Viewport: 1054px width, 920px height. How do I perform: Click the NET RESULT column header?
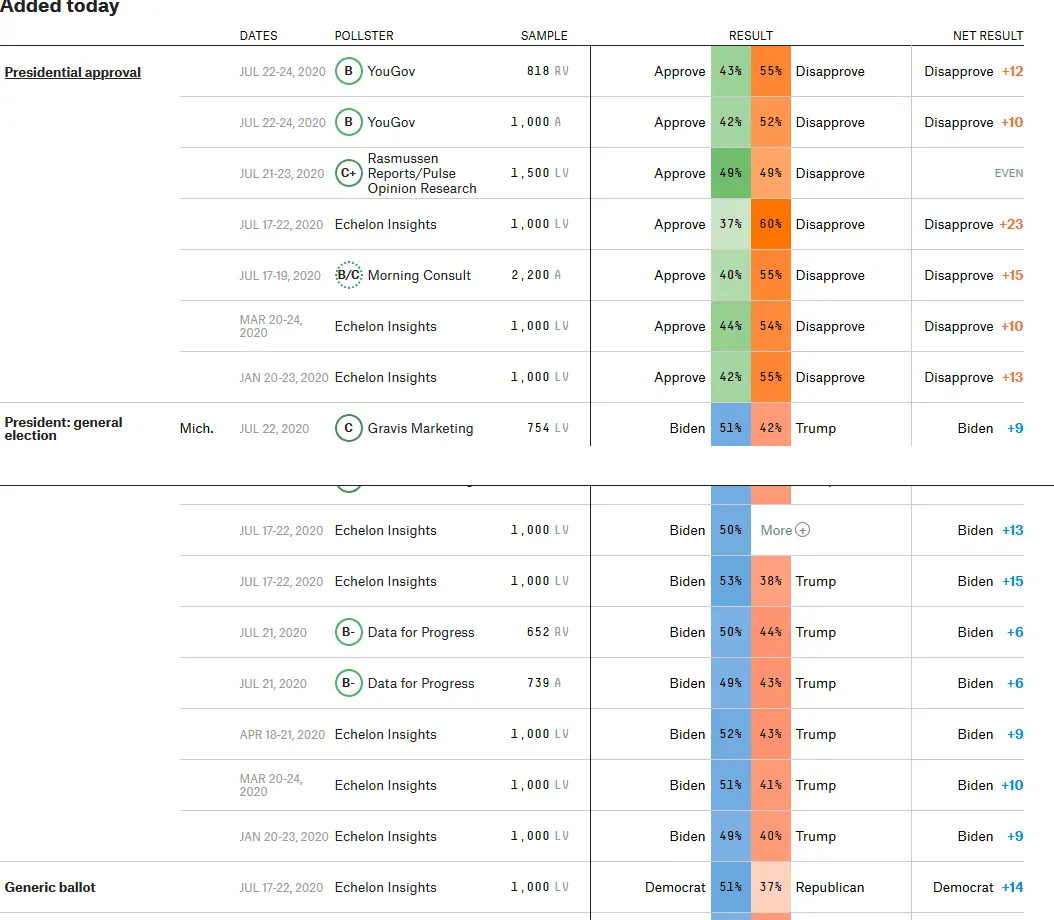[987, 36]
